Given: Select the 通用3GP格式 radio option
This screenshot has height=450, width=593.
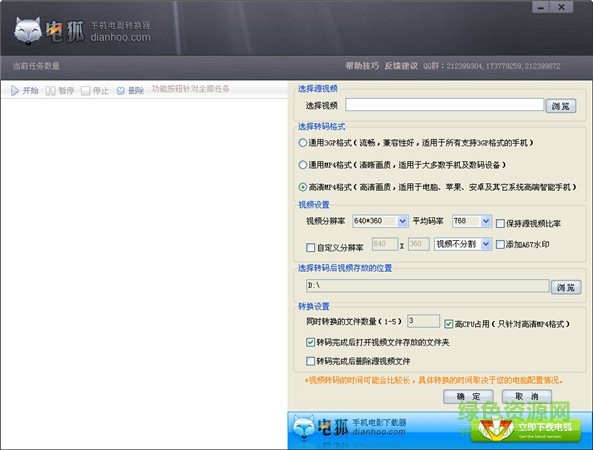Looking at the screenshot, I should click(303, 143).
